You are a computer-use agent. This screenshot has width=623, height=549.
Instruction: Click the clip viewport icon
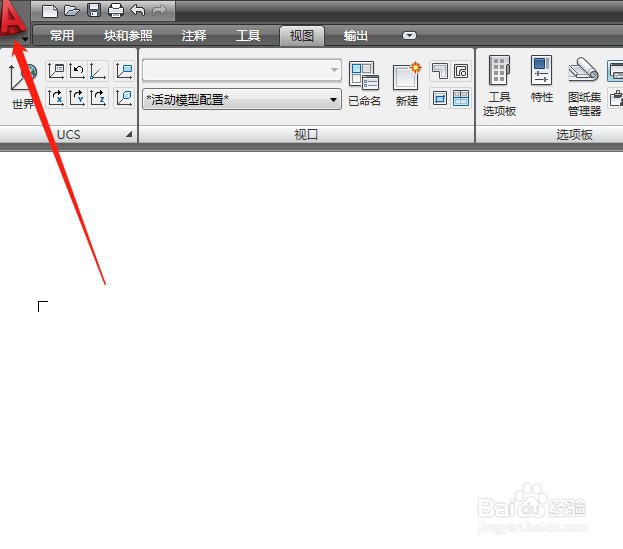440,98
